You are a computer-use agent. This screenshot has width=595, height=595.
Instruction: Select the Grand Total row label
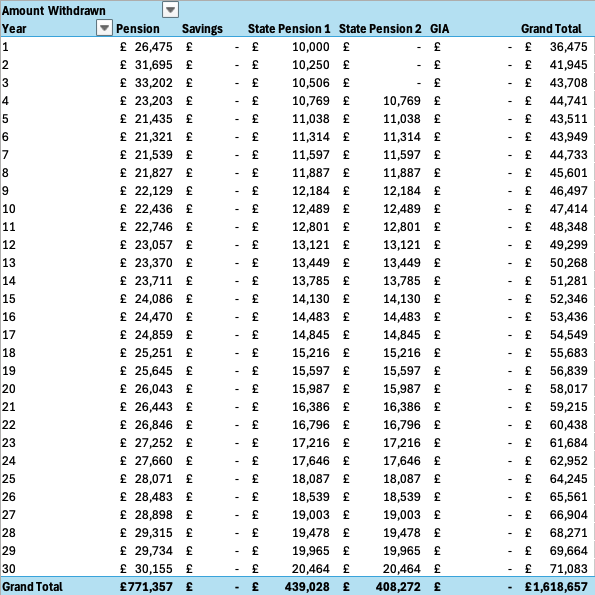point(32,587)
